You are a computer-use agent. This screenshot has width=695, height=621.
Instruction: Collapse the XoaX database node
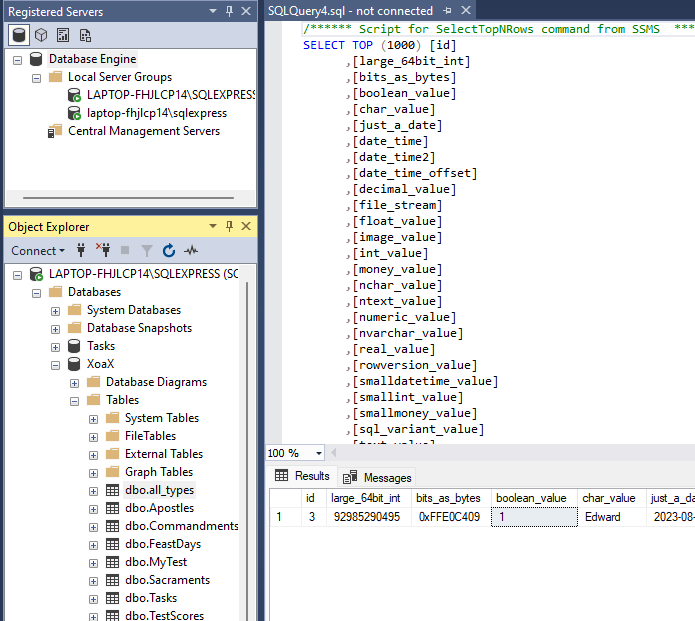tap(55, 366)
